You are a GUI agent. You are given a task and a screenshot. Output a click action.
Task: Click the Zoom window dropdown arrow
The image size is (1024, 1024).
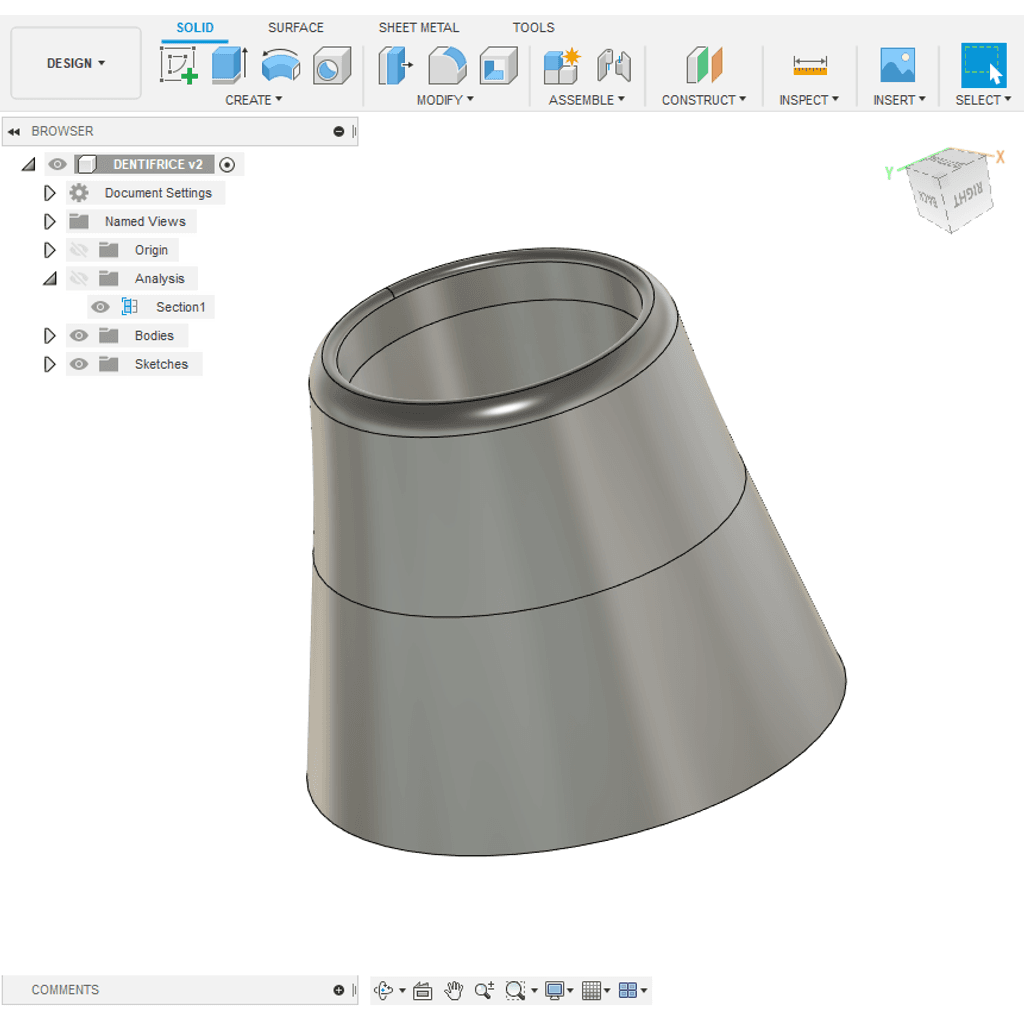pos(534,991)
